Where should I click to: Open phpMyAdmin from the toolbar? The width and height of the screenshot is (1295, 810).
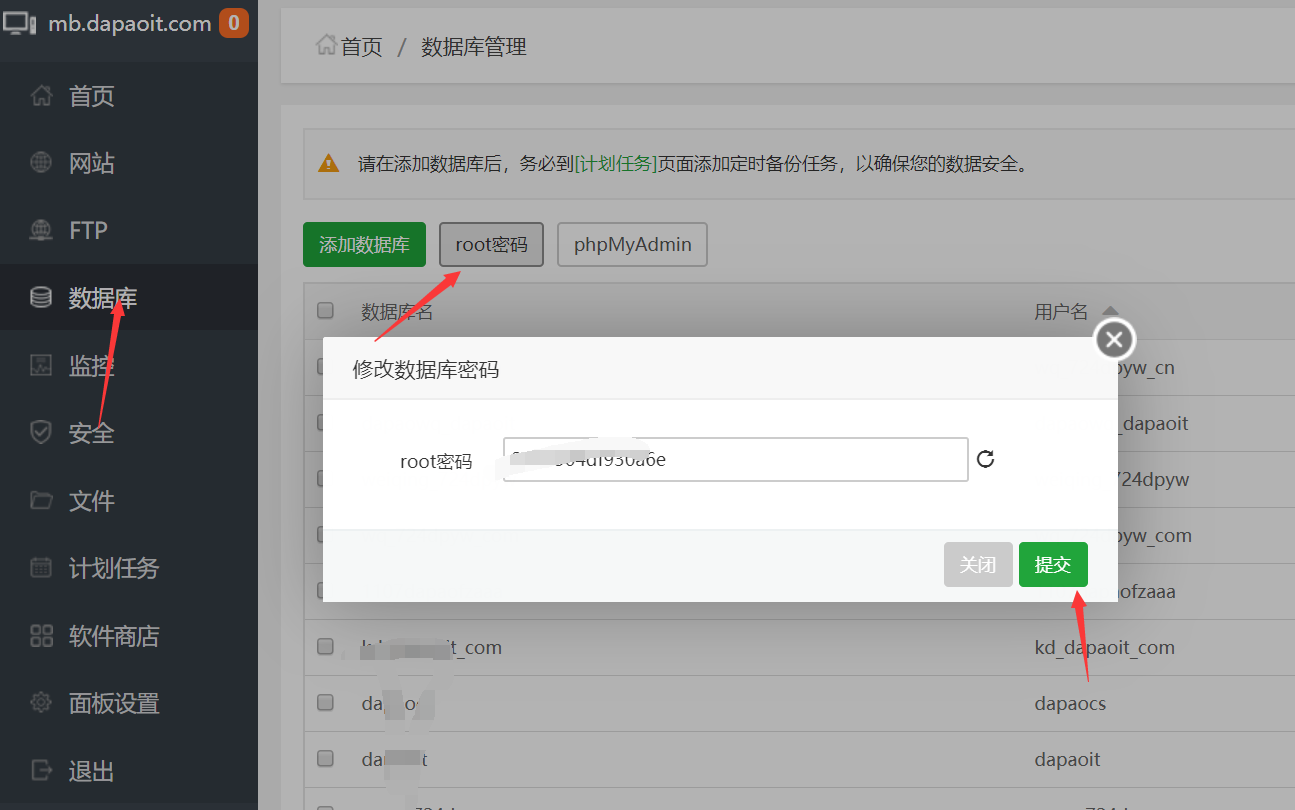coord(632,244)
